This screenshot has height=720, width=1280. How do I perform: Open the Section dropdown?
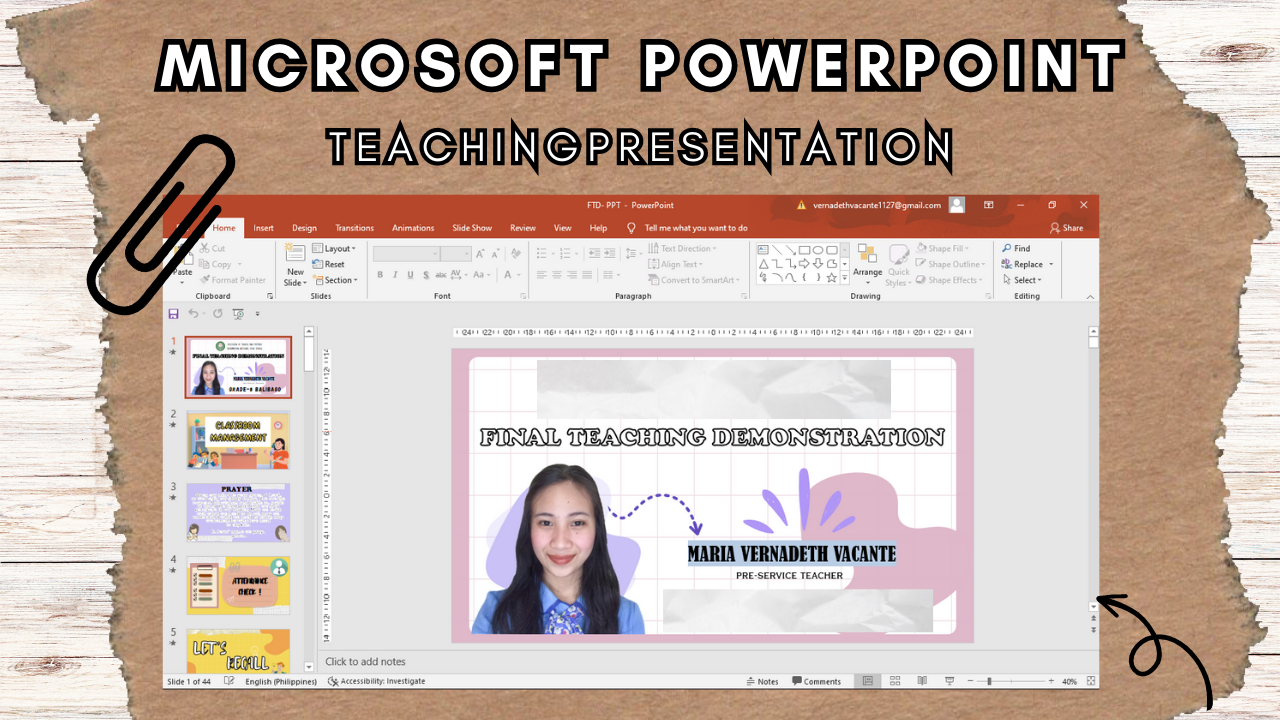point(335,280)
